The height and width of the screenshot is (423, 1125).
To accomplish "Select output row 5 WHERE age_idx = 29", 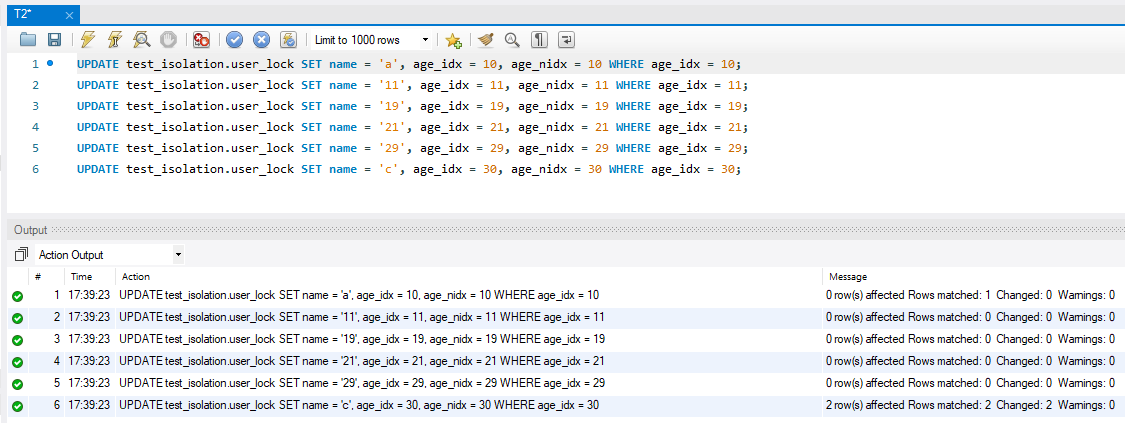I will pyautogui.click(x=552, y=384).
